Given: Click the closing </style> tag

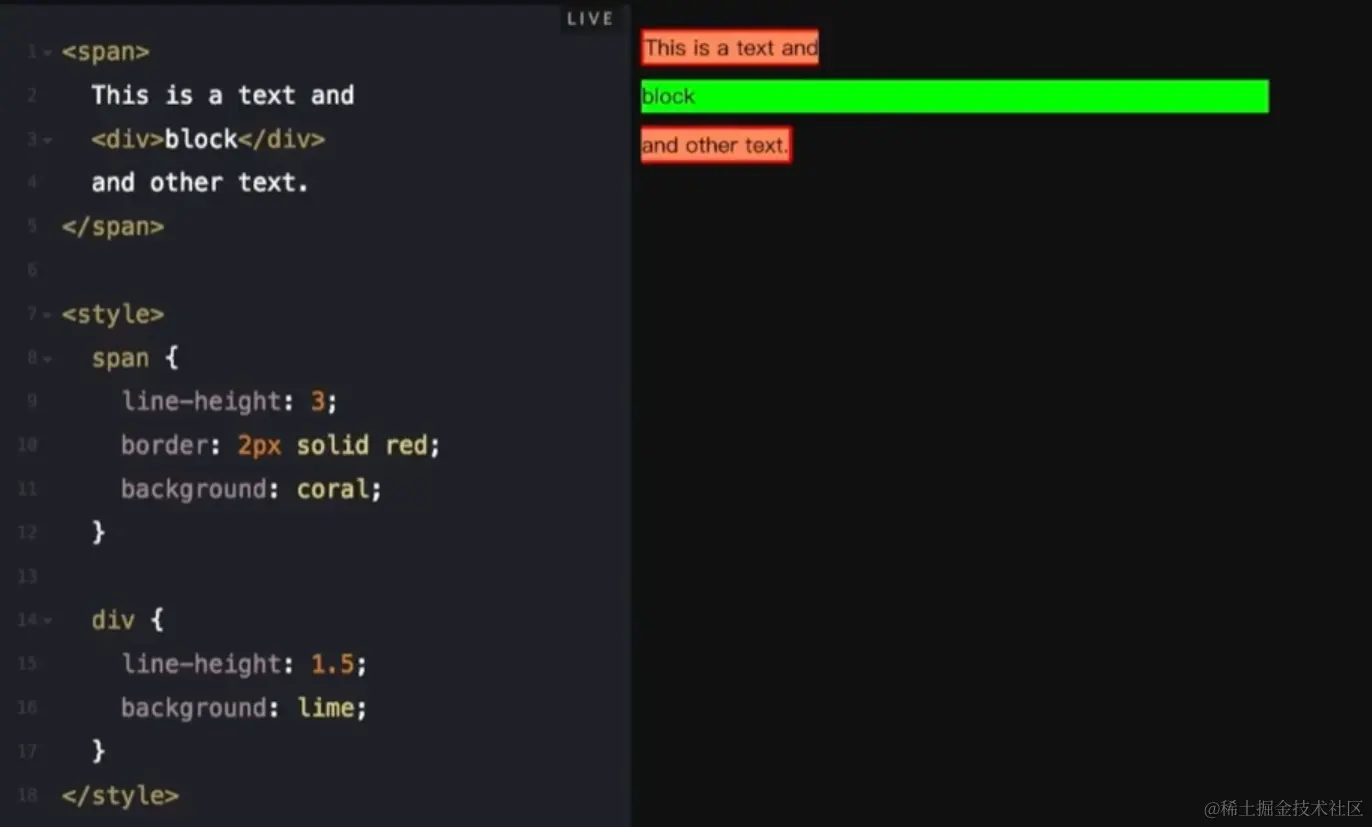Looking at the screenshot, I should click(x=120, y=796).
